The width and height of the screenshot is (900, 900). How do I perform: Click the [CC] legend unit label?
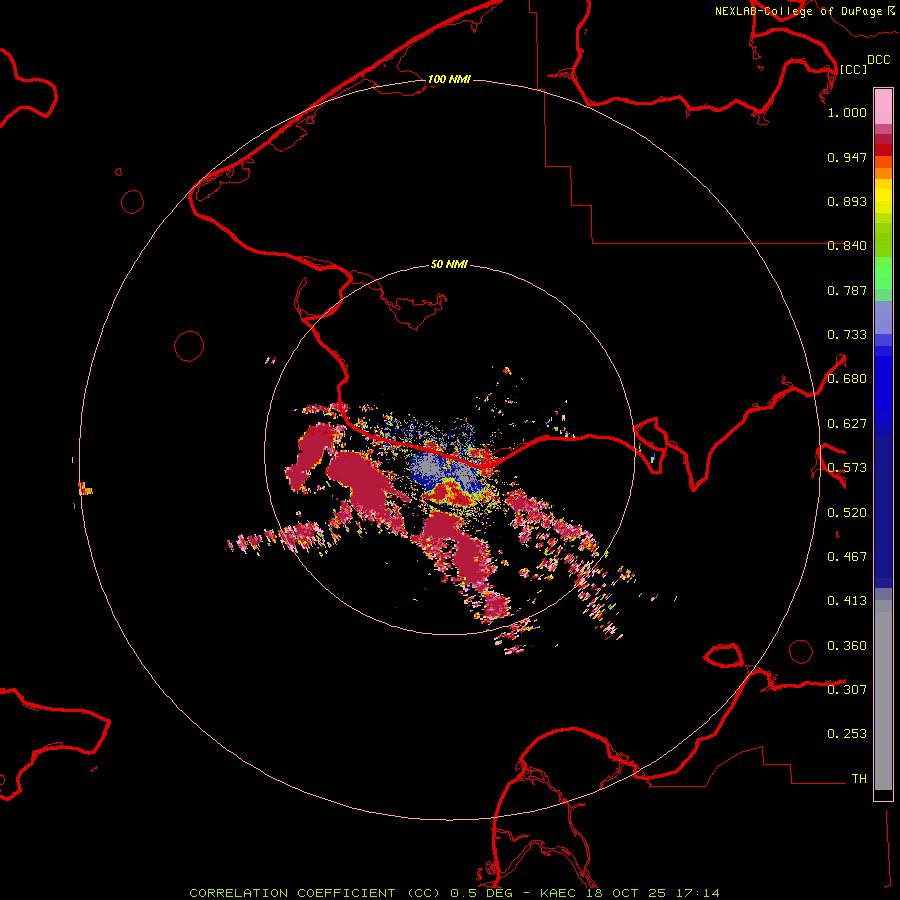[853, 69]
